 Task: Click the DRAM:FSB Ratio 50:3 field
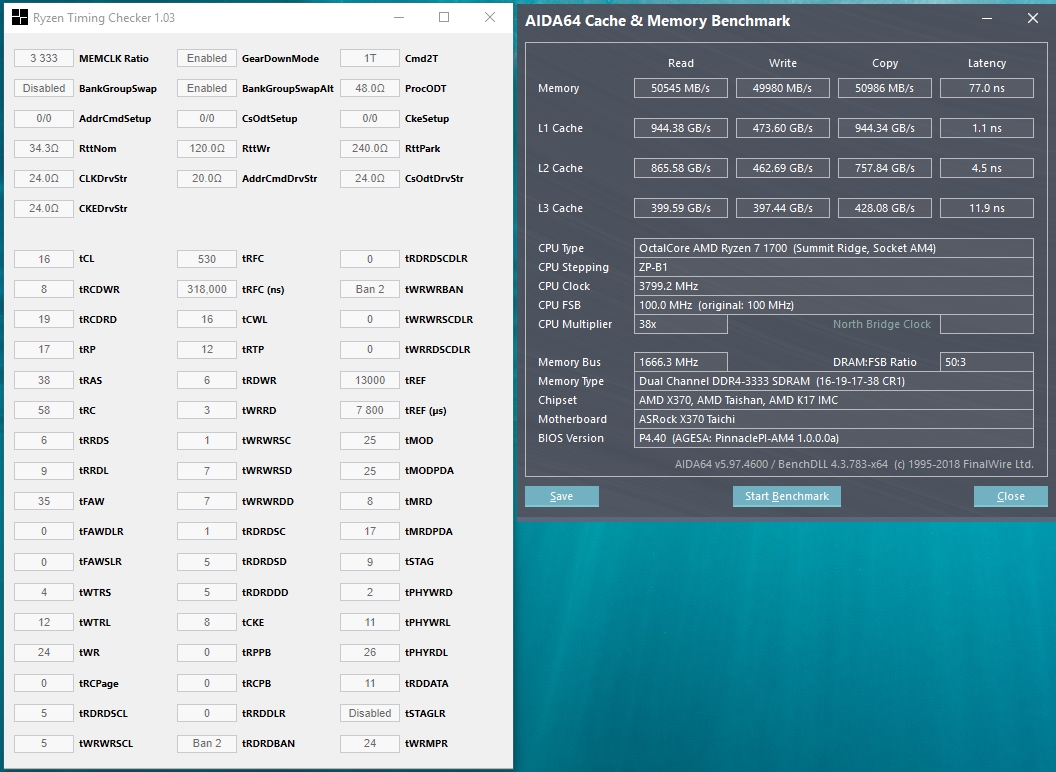987,362
